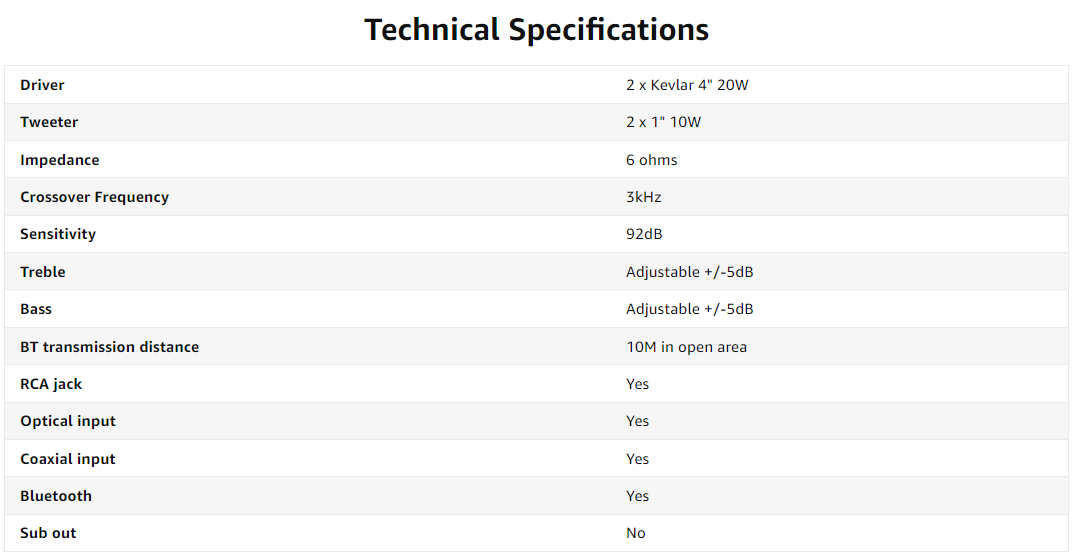Click the Driver row label
Screen dimensions: 1076x558
(x=42, y=85)
